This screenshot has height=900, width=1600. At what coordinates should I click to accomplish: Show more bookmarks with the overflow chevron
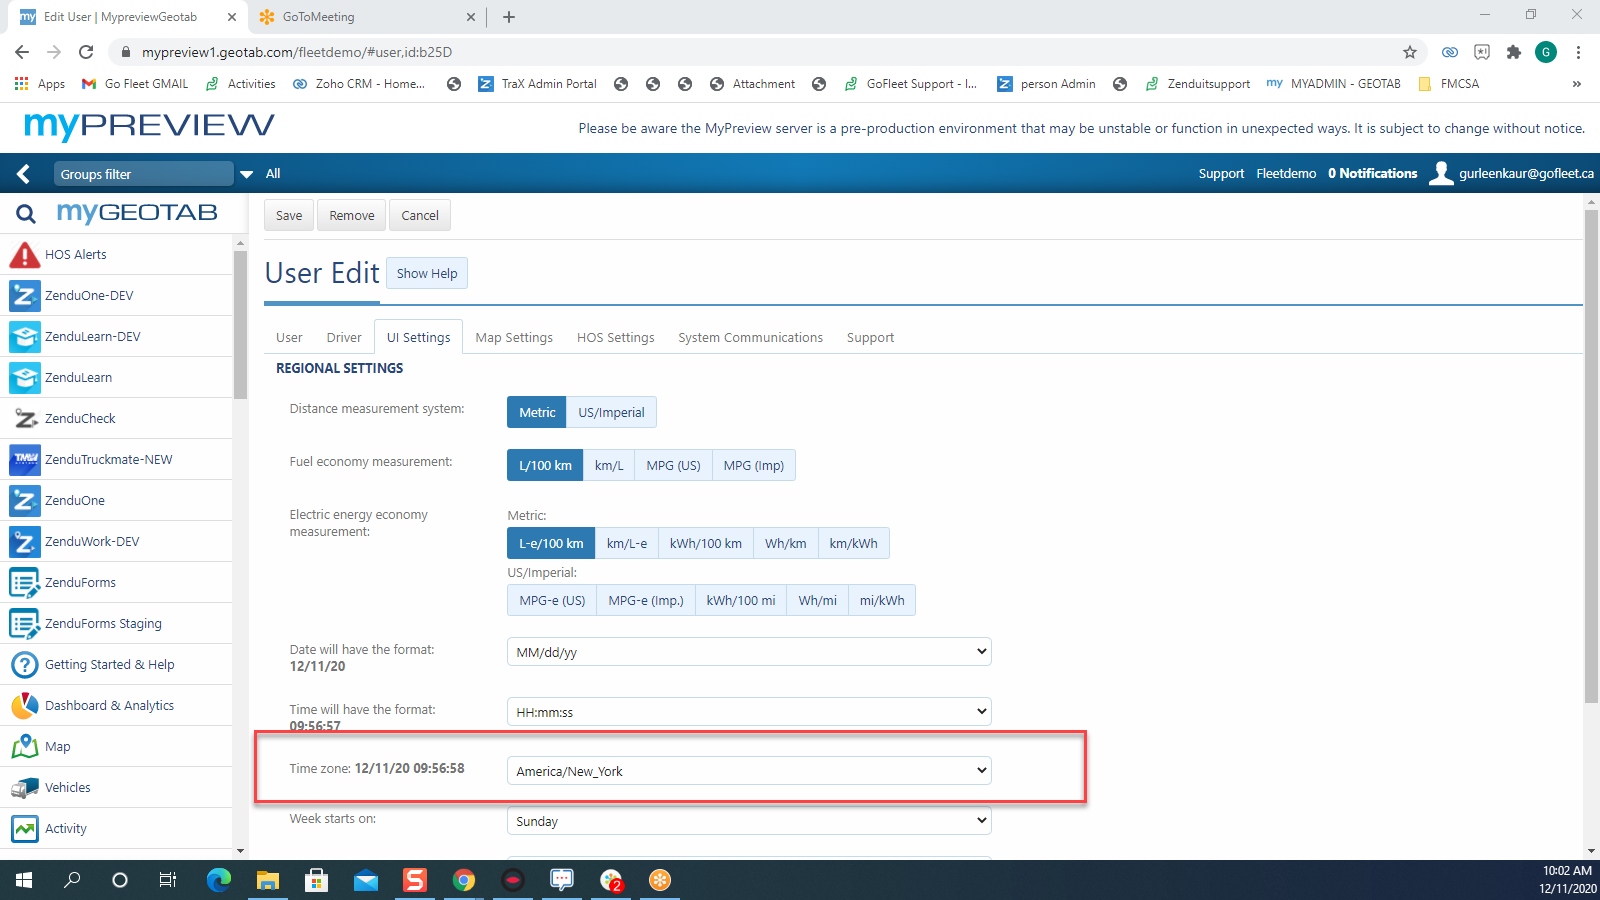(x=1577, y=84)
